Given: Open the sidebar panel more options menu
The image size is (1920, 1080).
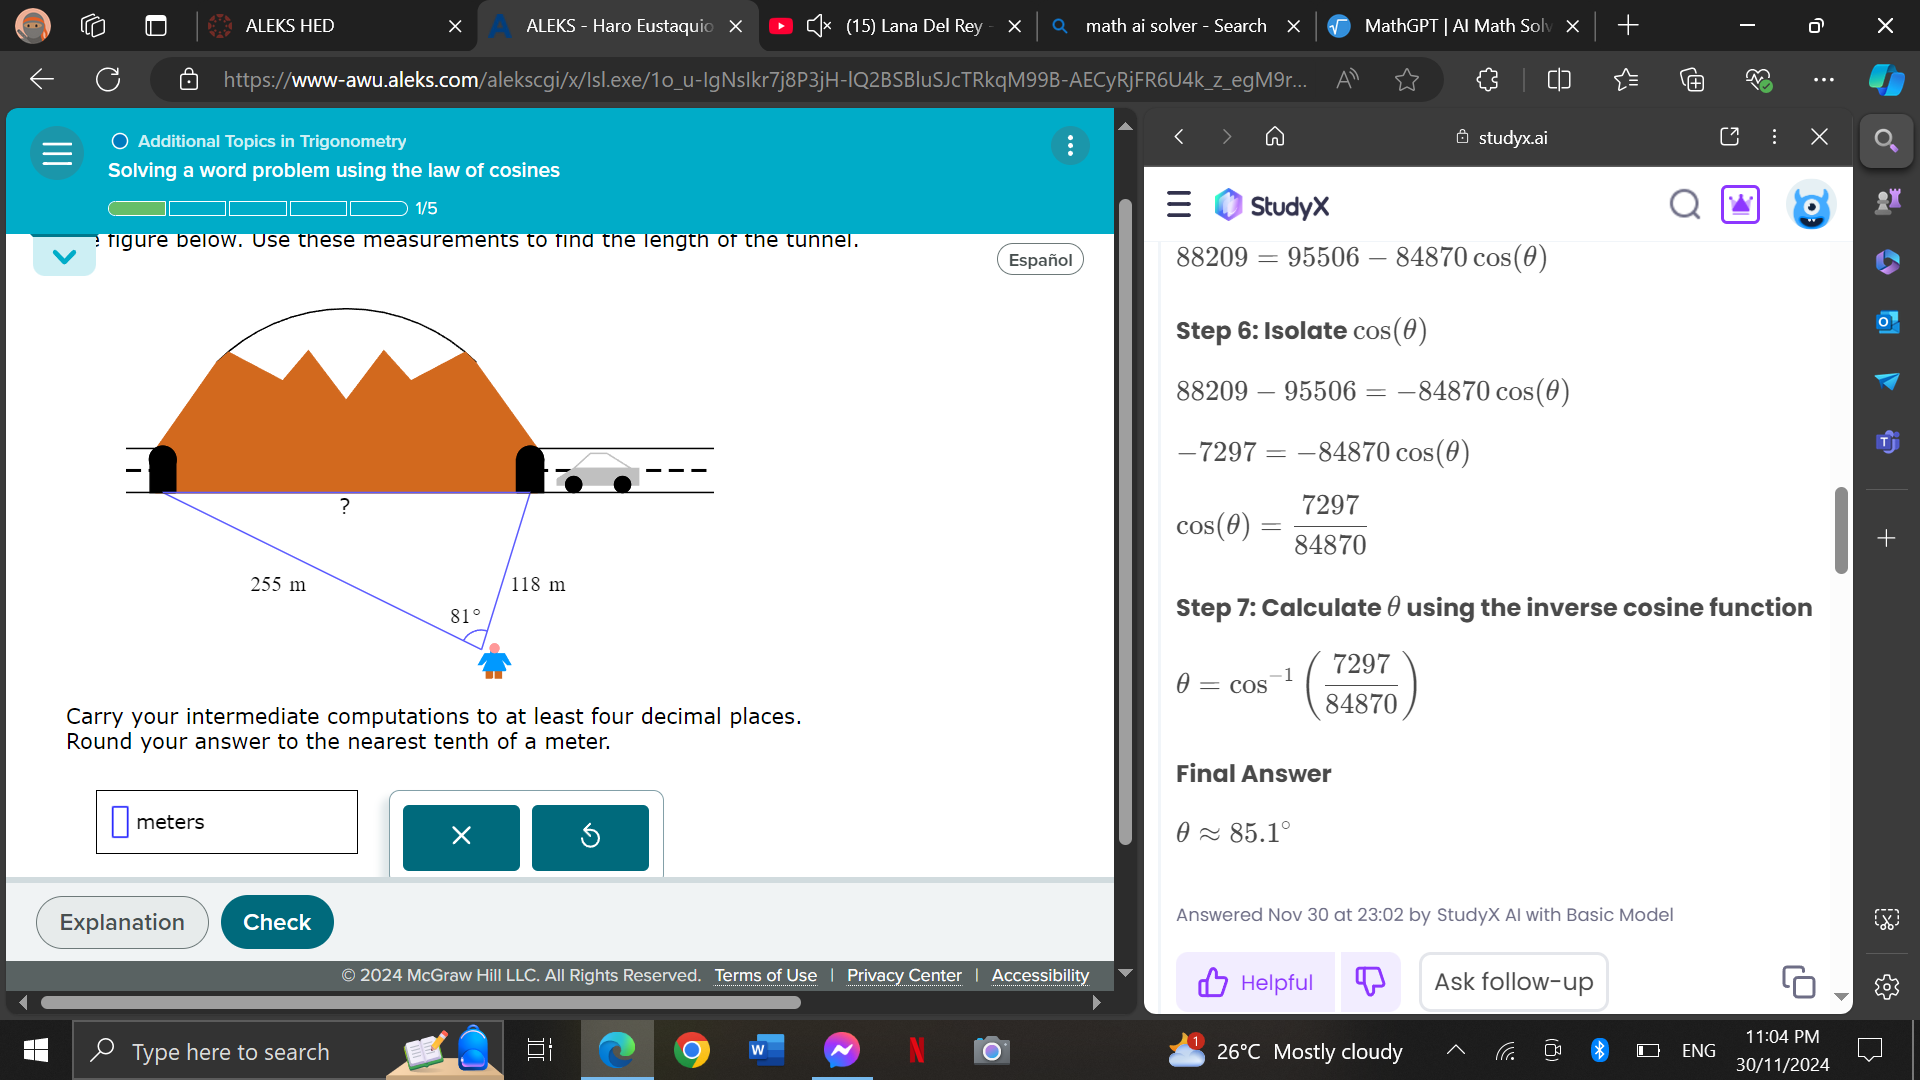Looking at the screenshot, I should click(1774, 137).
